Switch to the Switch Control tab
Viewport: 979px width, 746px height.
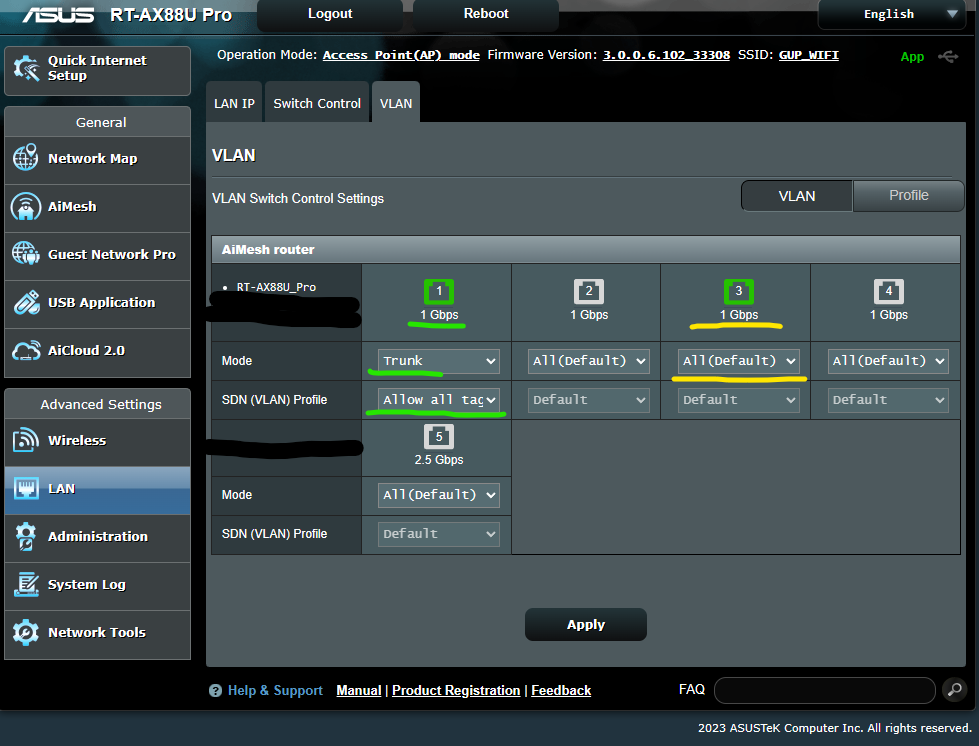click(317, 103)
